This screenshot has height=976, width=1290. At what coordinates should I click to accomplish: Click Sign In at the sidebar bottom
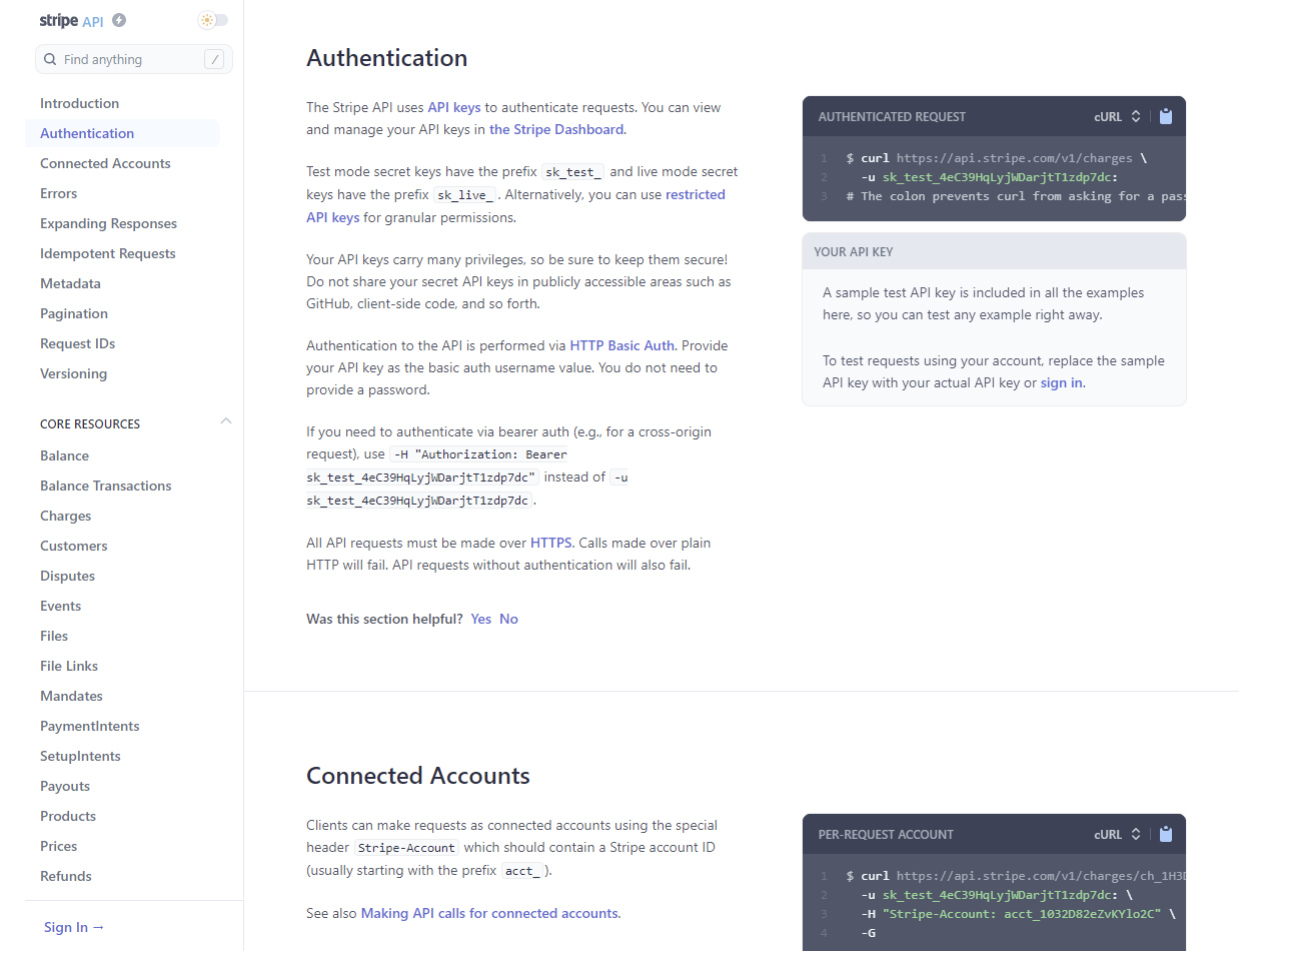coord(73,928)
